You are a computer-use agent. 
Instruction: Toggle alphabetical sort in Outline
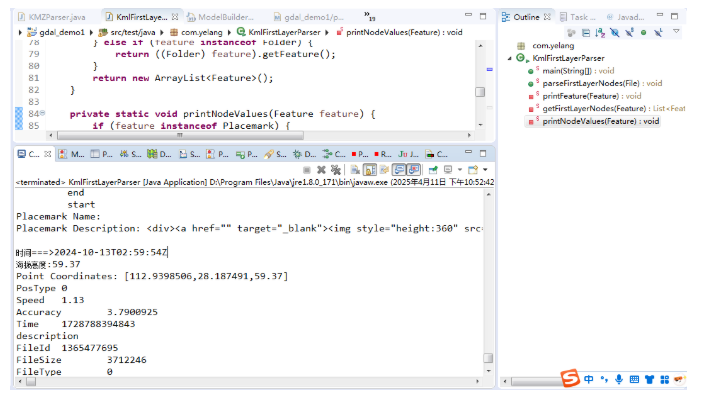tap(600, 32)
